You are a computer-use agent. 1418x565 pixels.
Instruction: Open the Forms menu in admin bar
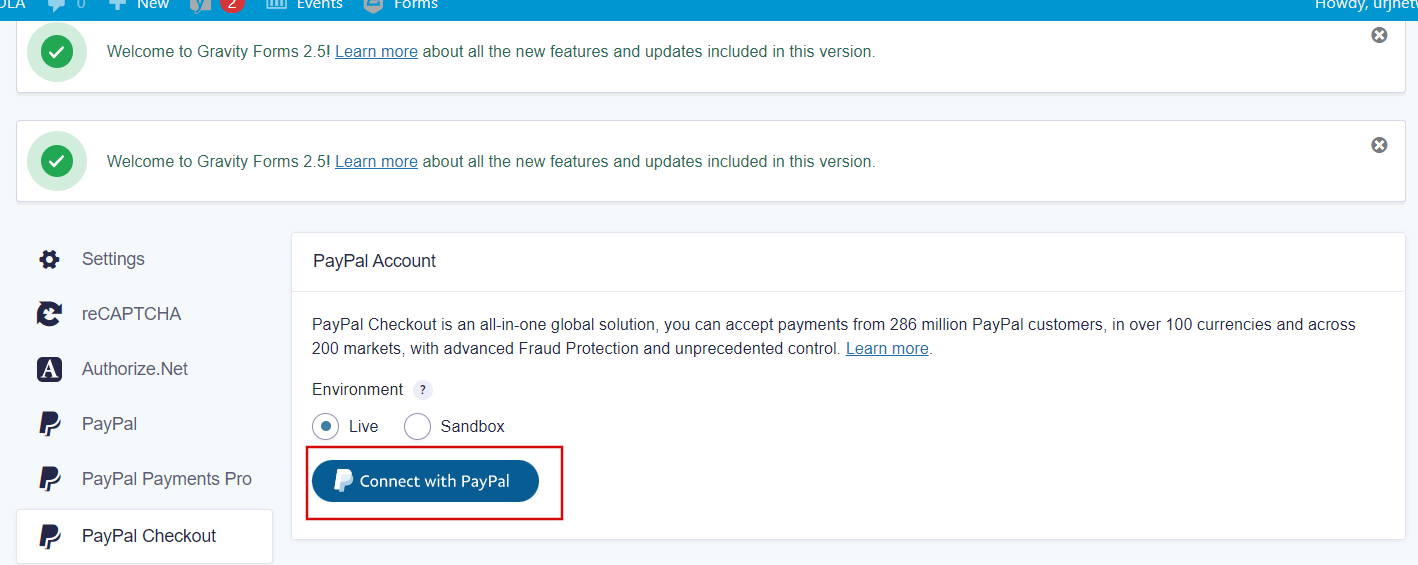click(x=401, y=5)
